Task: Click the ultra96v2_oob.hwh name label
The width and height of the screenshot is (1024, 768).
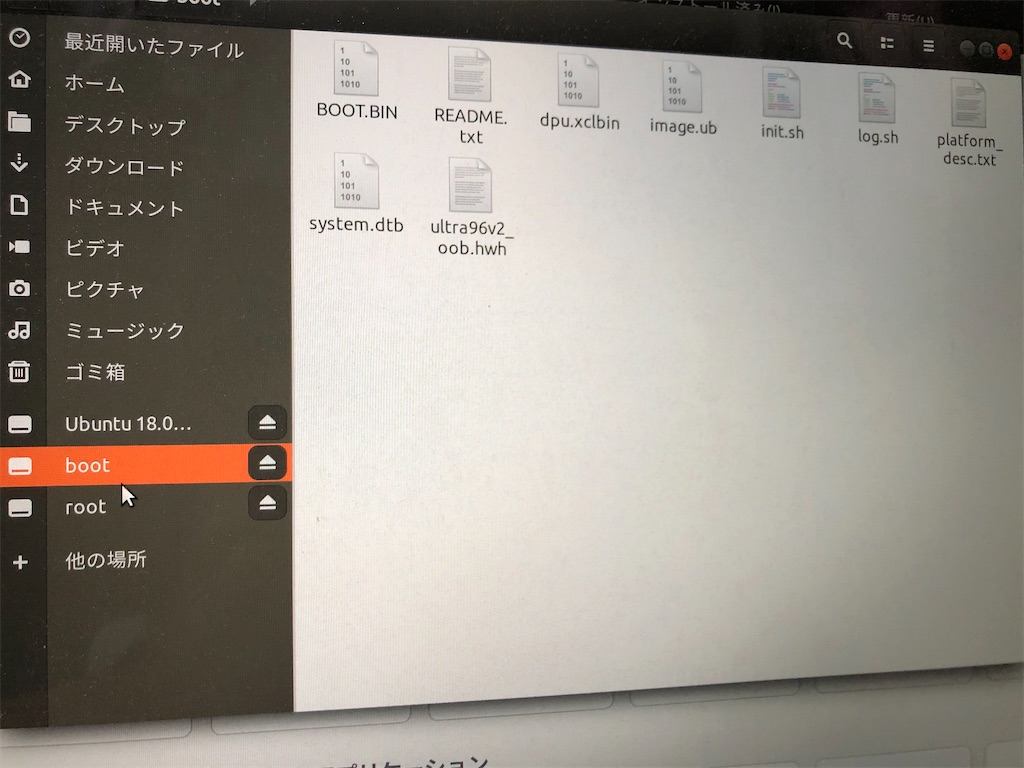Action: coord(472,238)
